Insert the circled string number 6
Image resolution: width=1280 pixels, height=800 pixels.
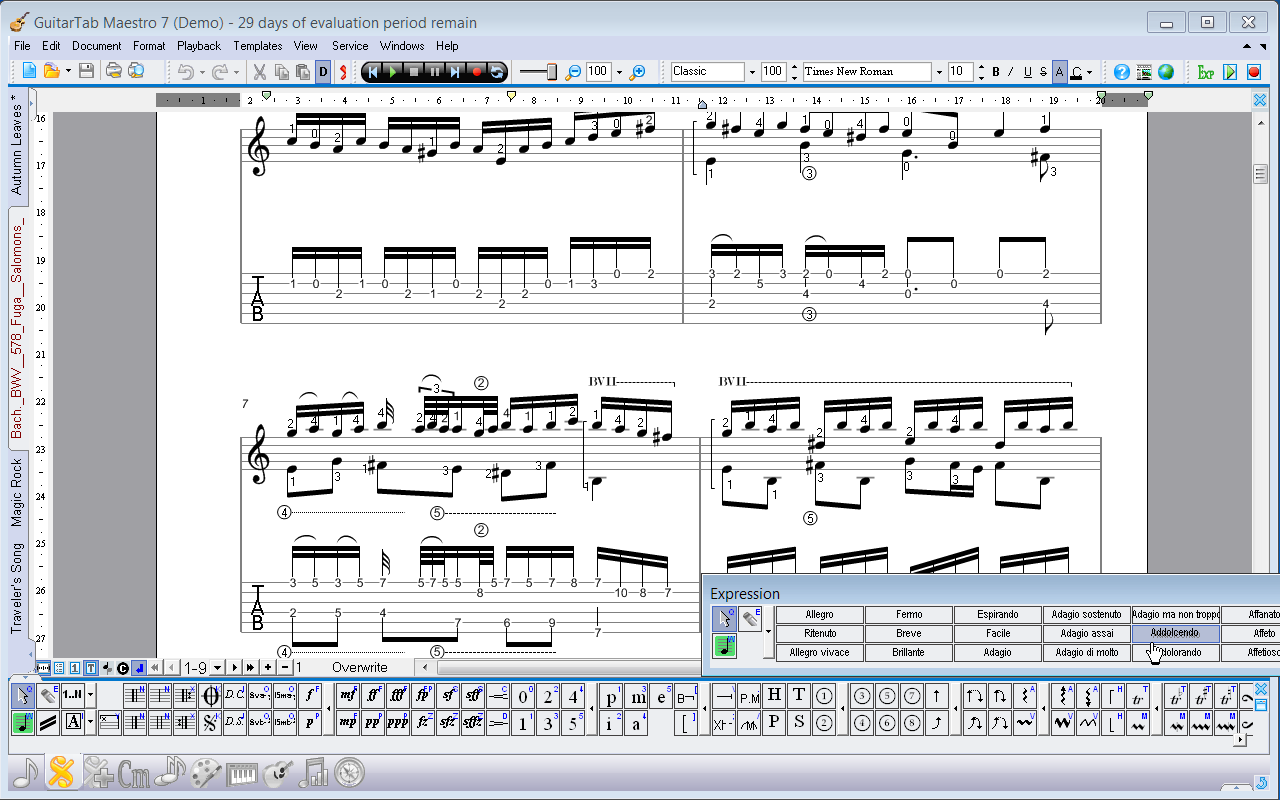pyautogui.click(x=885, y=722)
